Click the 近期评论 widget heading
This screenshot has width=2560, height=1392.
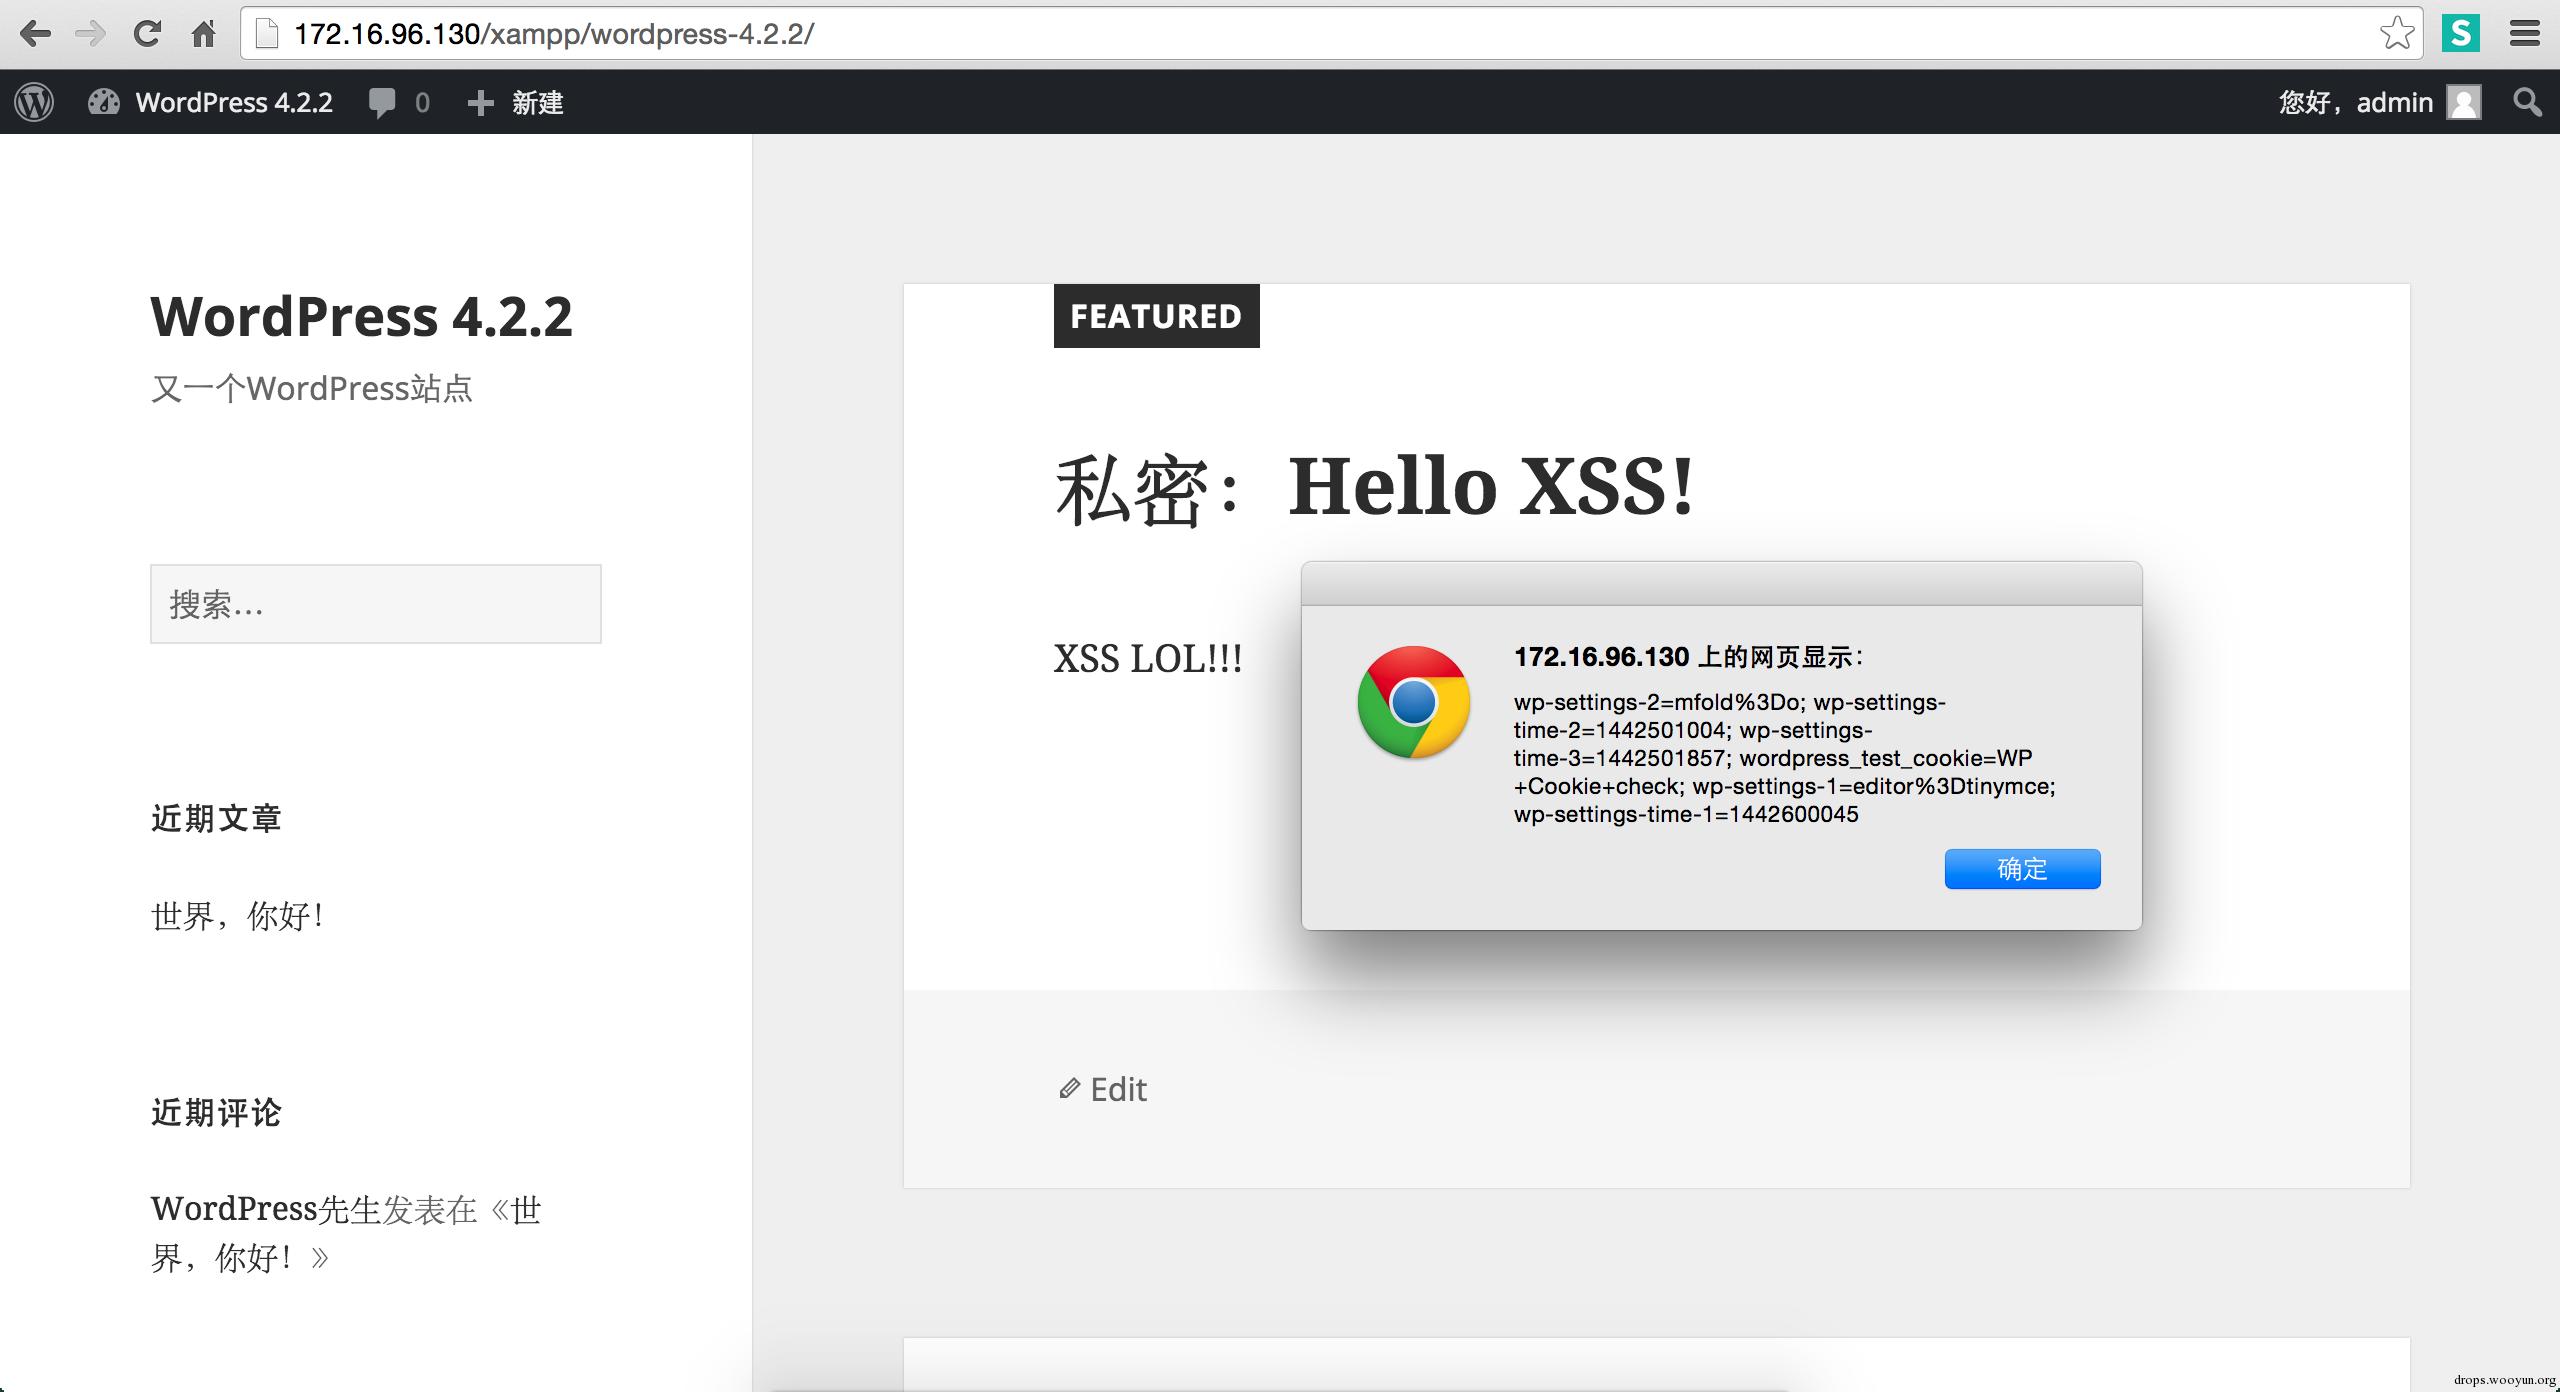[216, 1113]
